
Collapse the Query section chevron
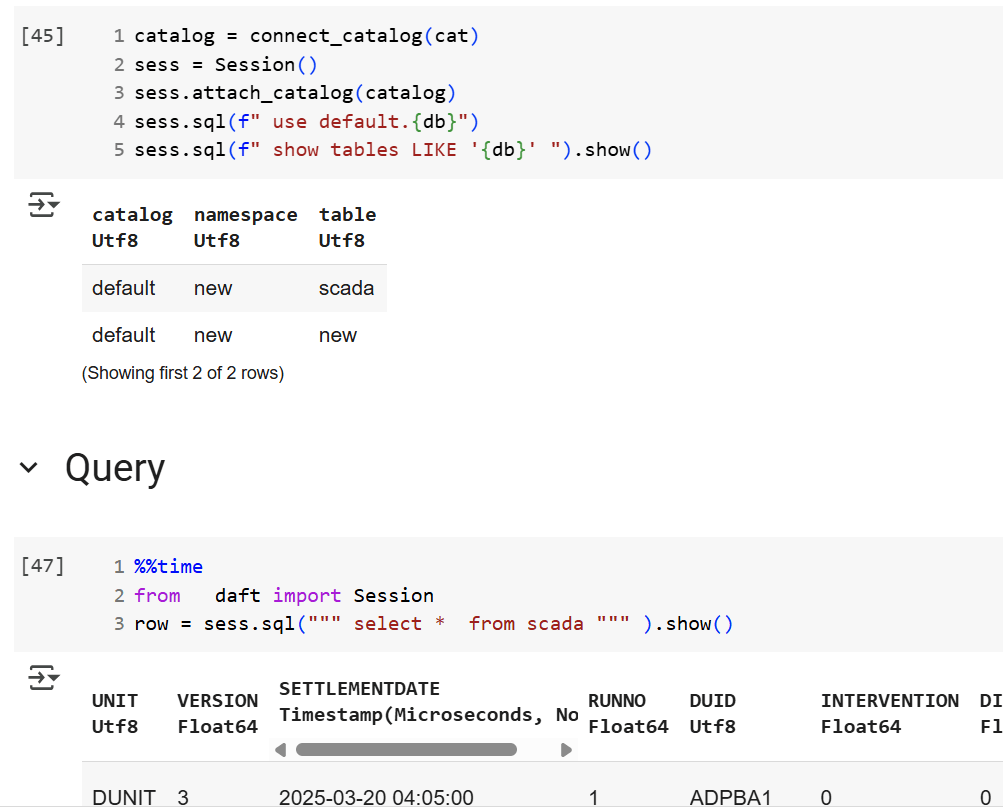tap(29, 468)
